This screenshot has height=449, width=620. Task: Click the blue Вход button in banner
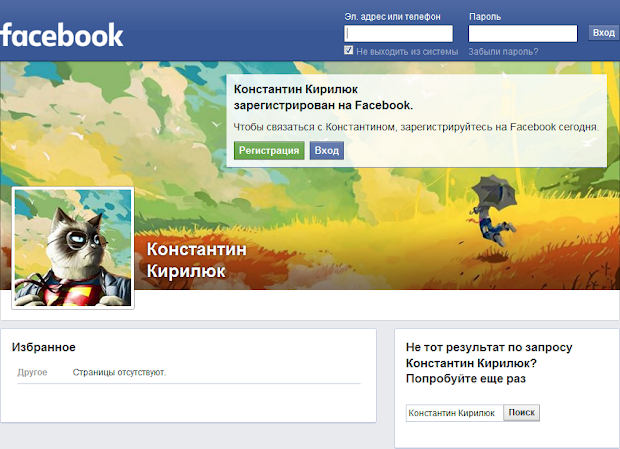tap(327, 151)
